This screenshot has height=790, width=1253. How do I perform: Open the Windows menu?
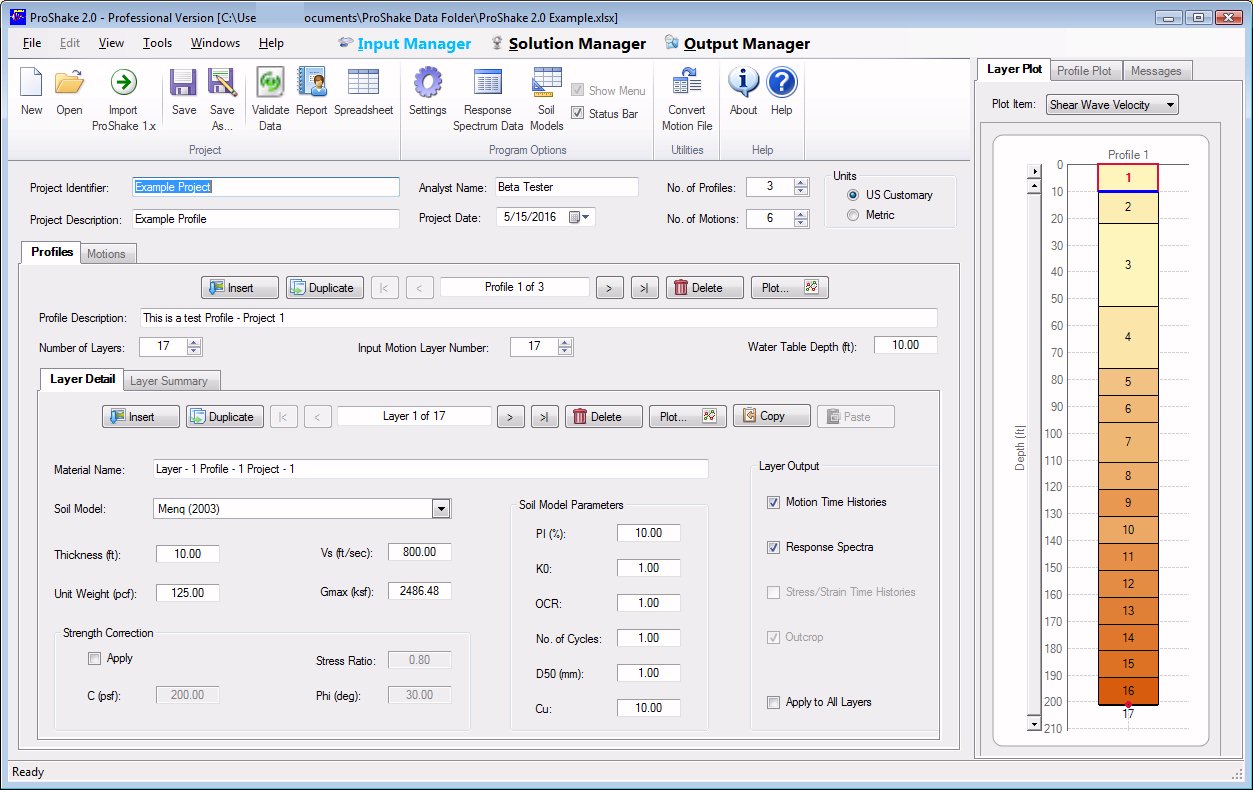click(215, 43)
